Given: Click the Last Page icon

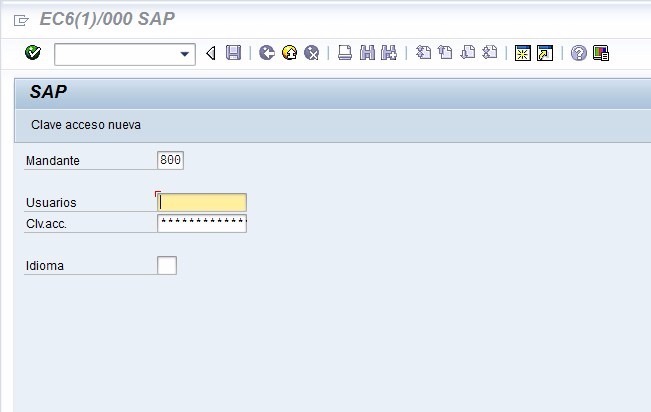Looking at the screenshot, I should pos(490,53).
